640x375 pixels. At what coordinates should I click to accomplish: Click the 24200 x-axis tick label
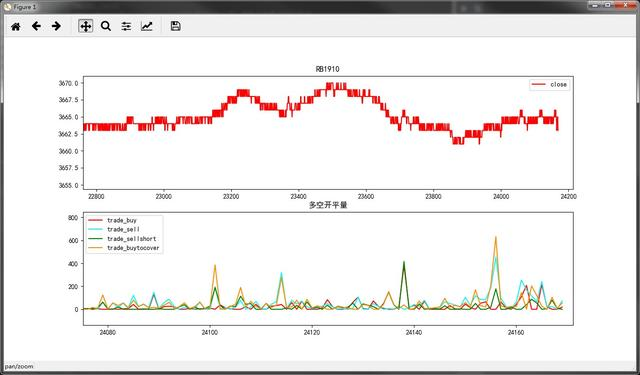click(569, 196)
